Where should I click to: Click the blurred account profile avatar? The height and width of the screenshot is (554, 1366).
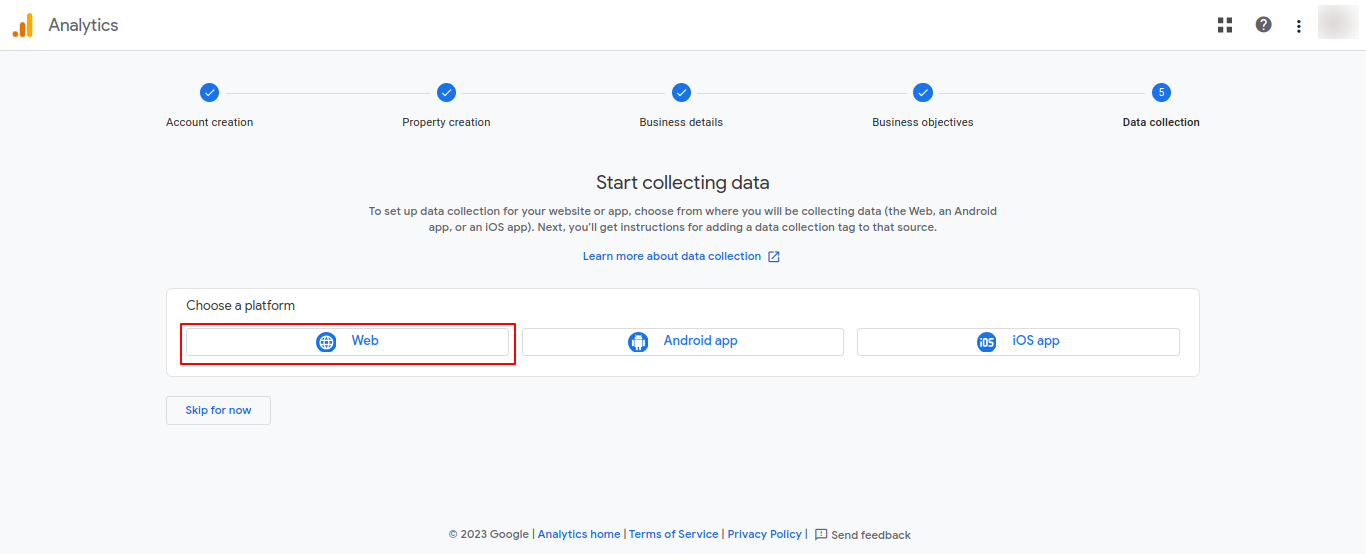tap(1337, 23)
